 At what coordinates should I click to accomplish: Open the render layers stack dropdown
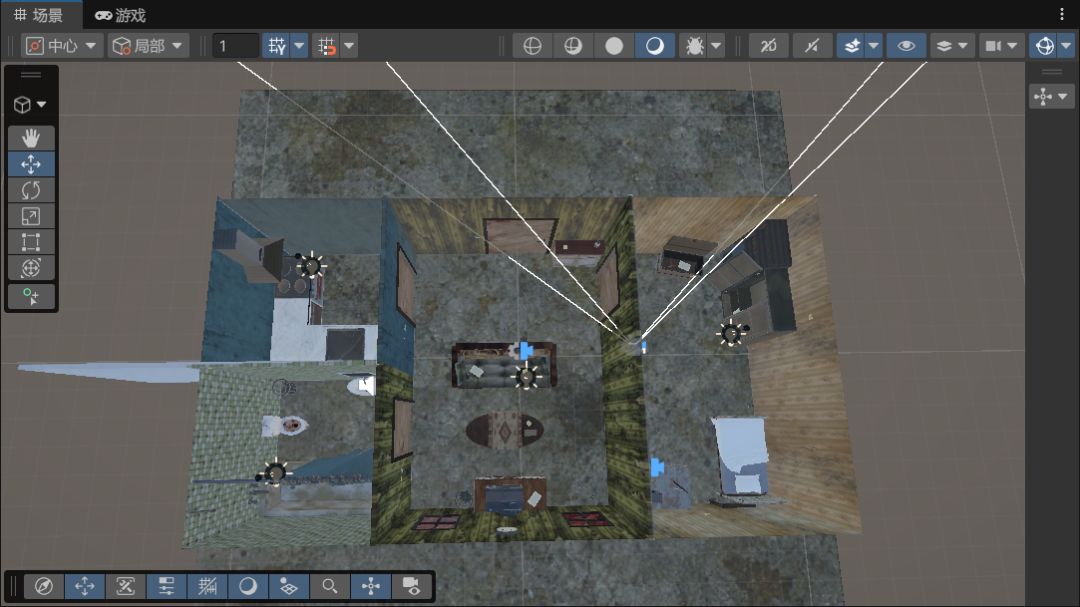[953, 46]
